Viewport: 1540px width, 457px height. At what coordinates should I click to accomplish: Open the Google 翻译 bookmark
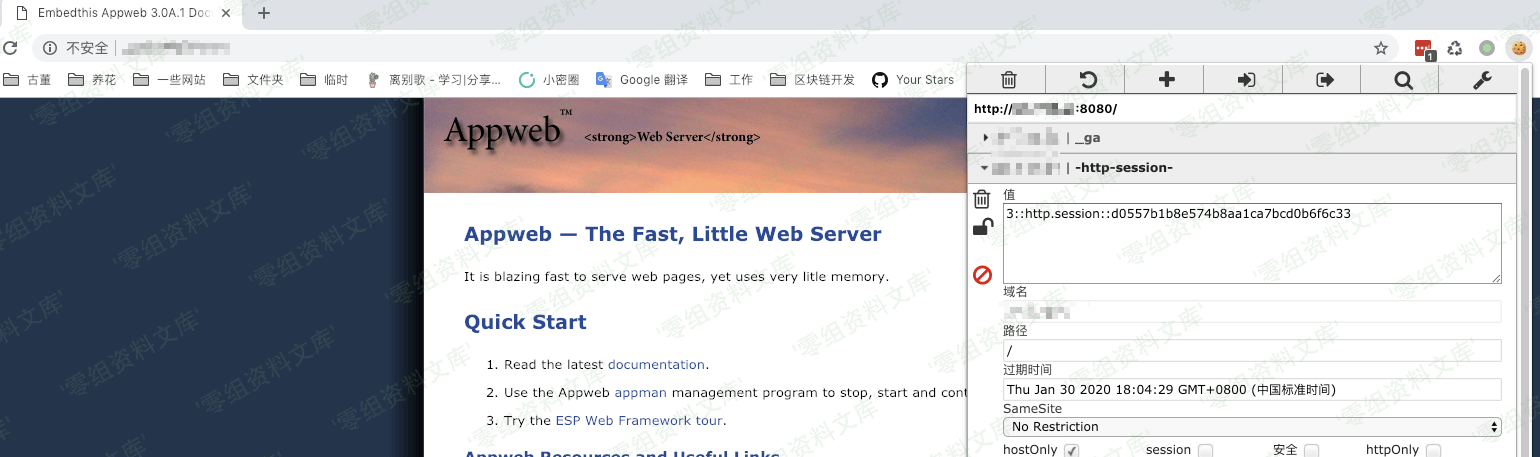(x=642, y=80)
